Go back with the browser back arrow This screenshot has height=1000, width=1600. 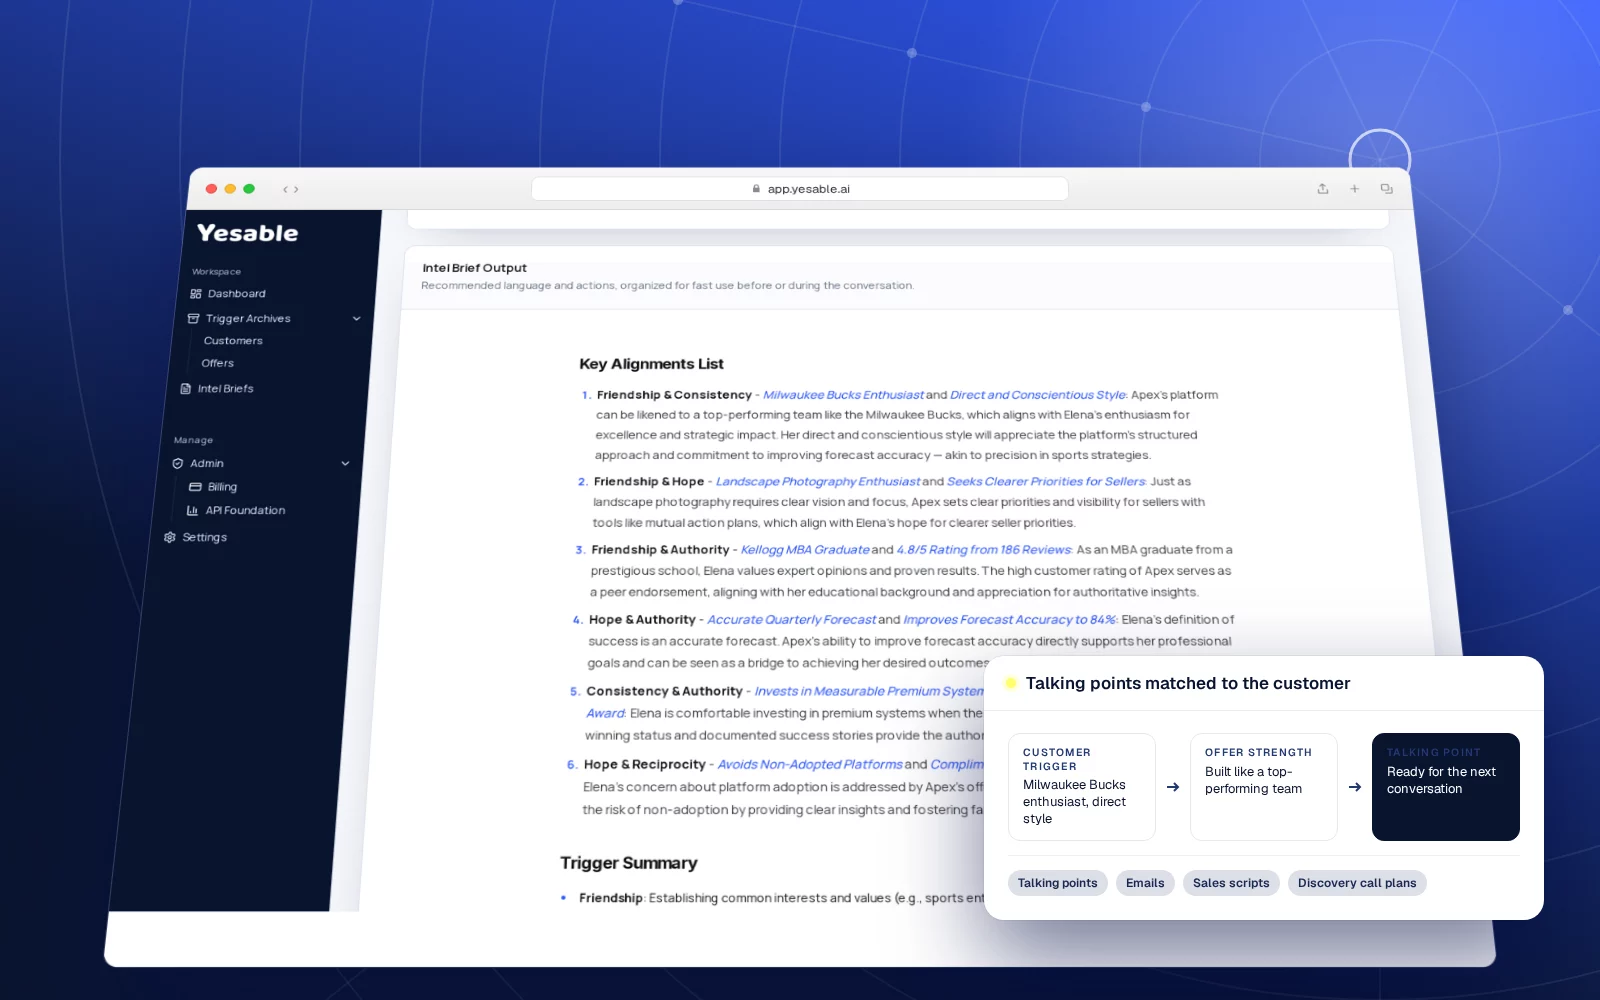click(x=285, y=189)
